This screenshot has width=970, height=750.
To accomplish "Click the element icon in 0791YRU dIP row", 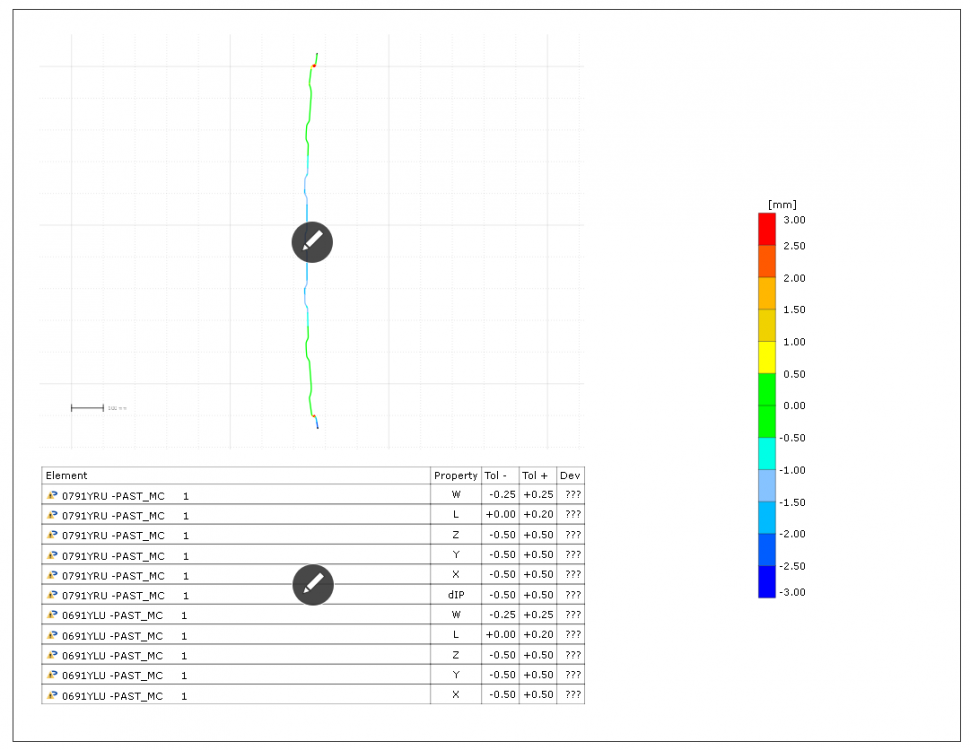I will click(x=52, y=595).
